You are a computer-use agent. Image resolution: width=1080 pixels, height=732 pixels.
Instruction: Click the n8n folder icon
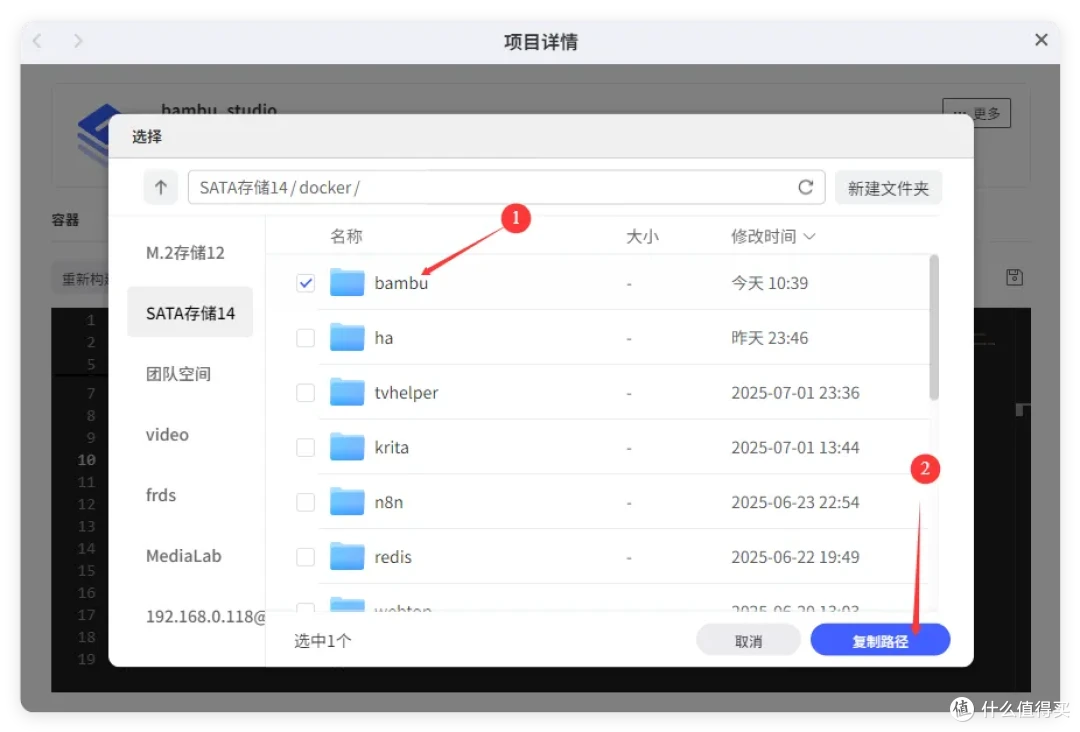346,502
